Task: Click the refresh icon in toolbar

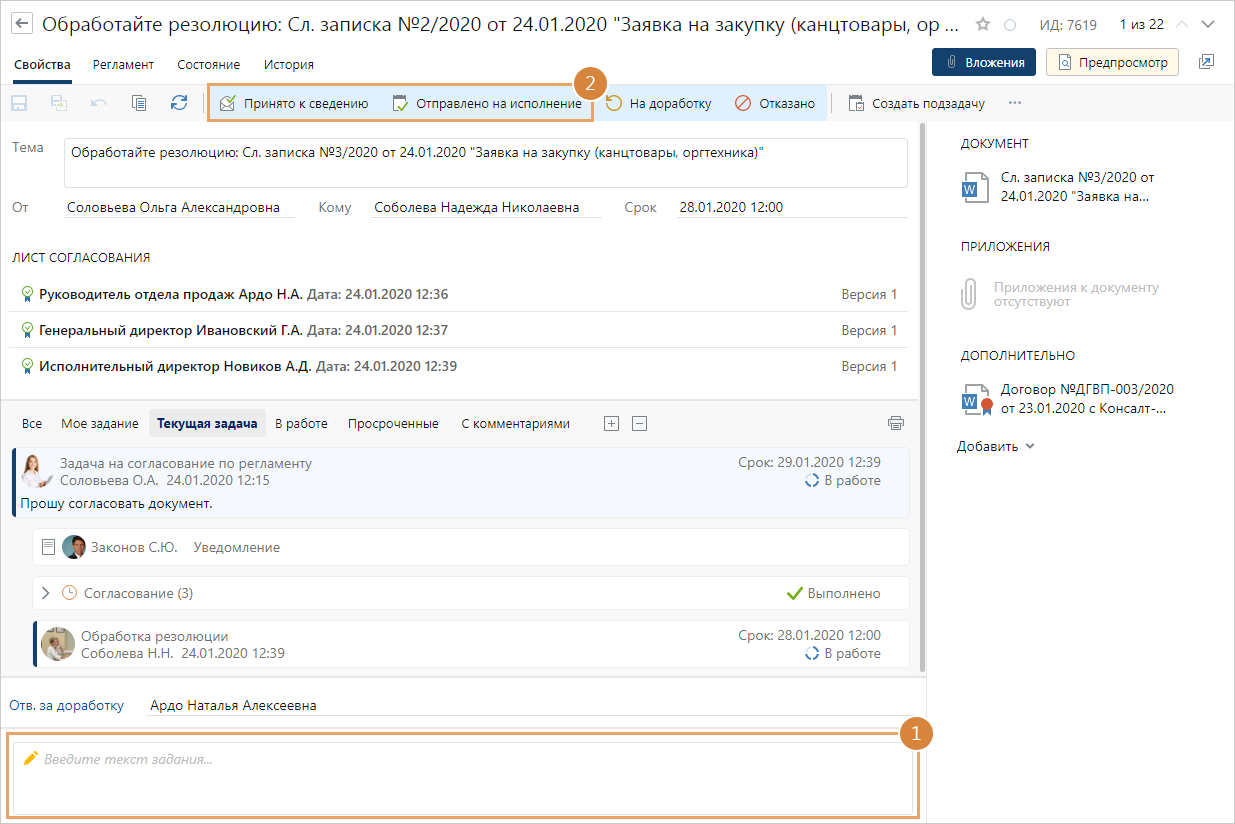Action: coord(179,103)
